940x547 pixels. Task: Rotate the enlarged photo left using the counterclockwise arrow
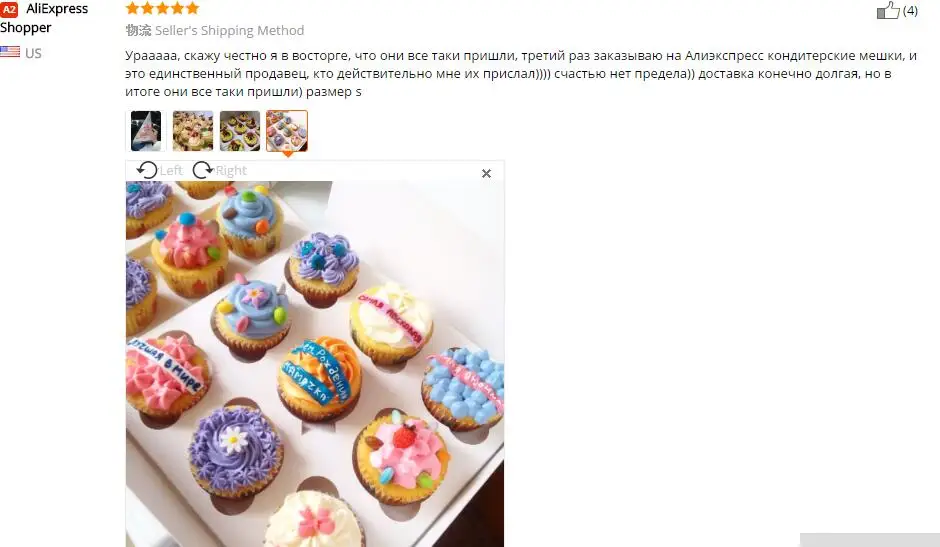click(147, 170)
